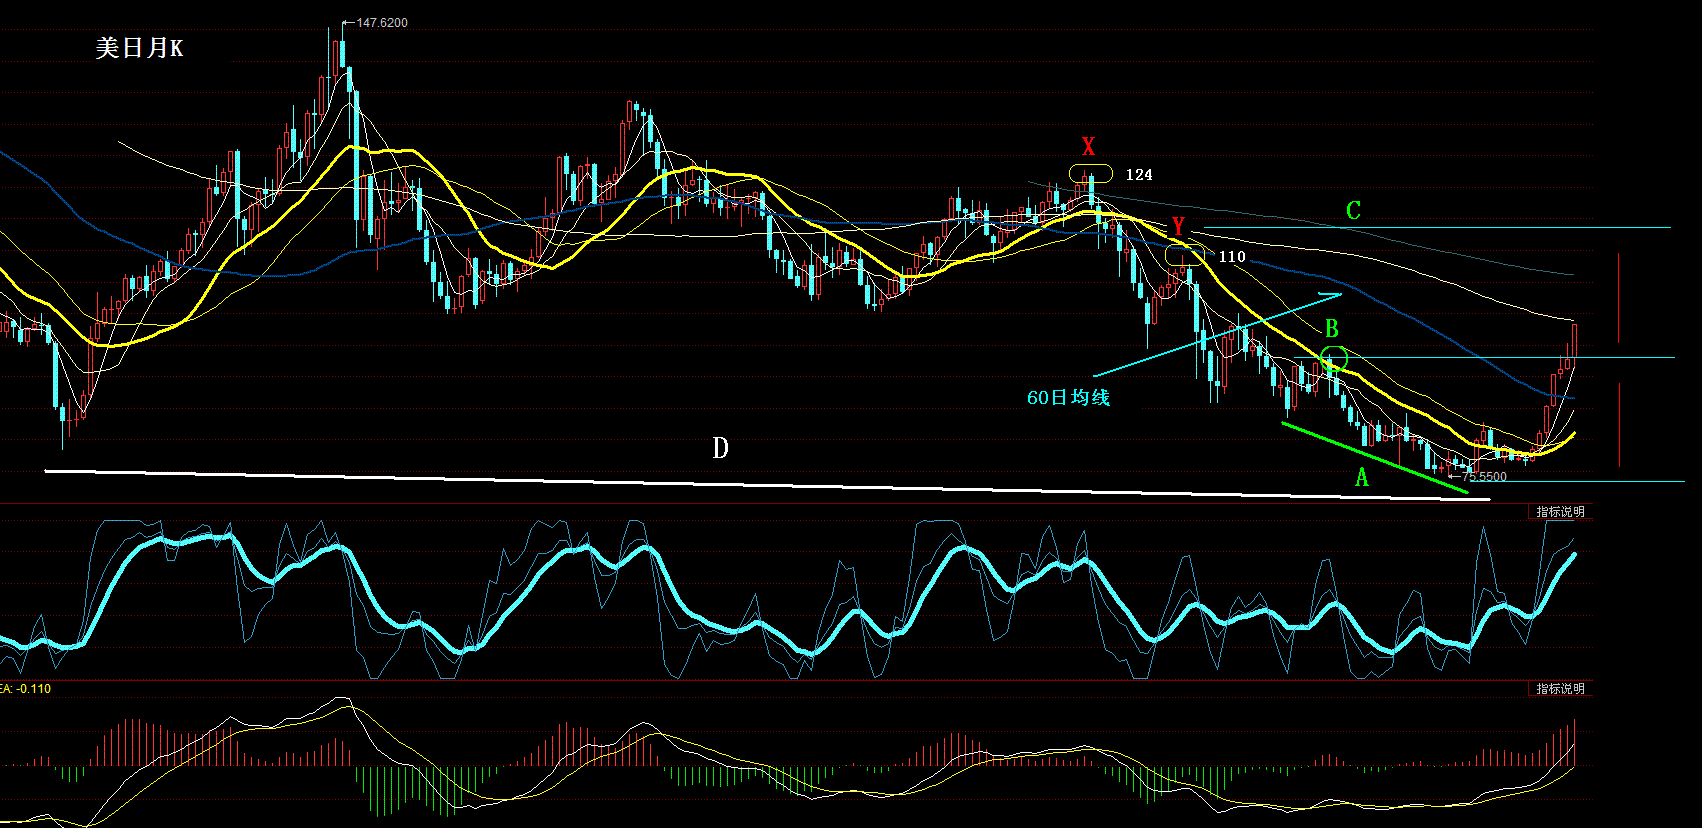1702x828 pixels.
Task: Select the green B label
Action: [1331, 329]
